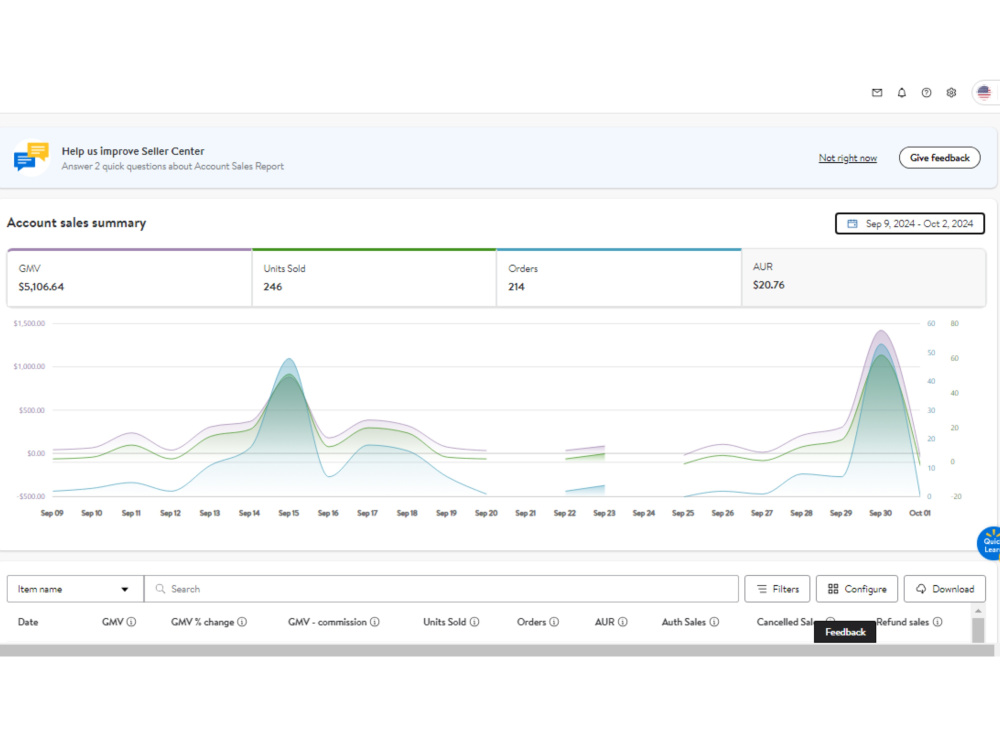Click the GMV - commission column header
The height and width of the screenshot is (750, 1000).
click(327, 622)
